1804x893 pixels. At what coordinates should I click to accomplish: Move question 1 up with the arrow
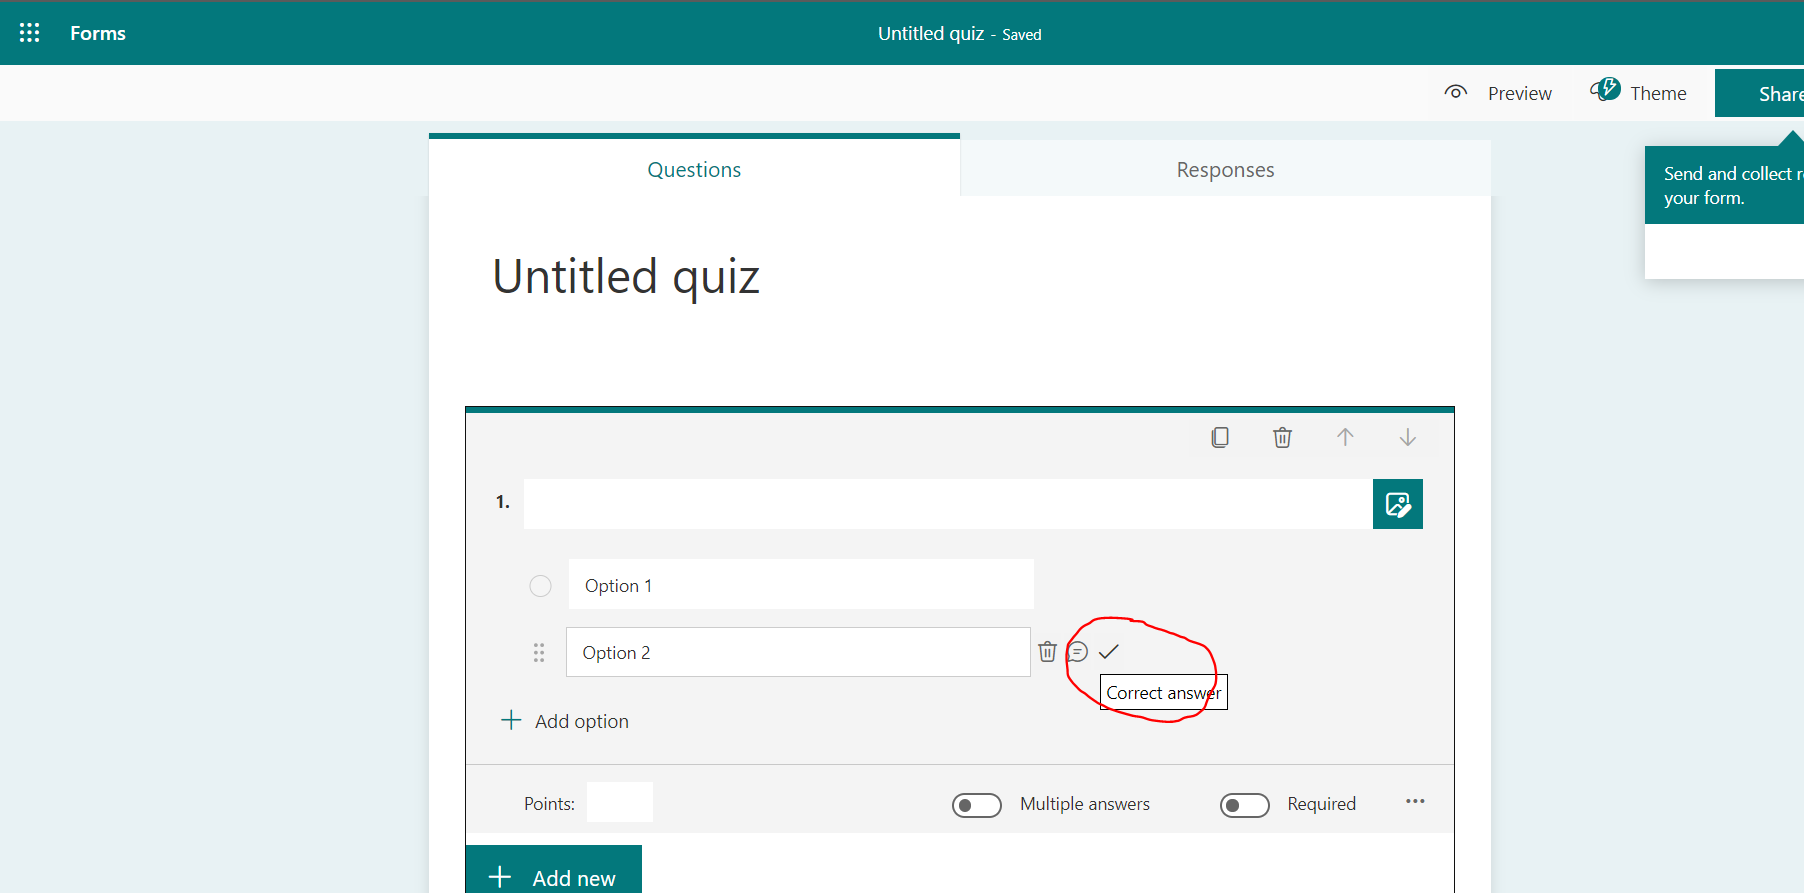tap(1345, 438)
